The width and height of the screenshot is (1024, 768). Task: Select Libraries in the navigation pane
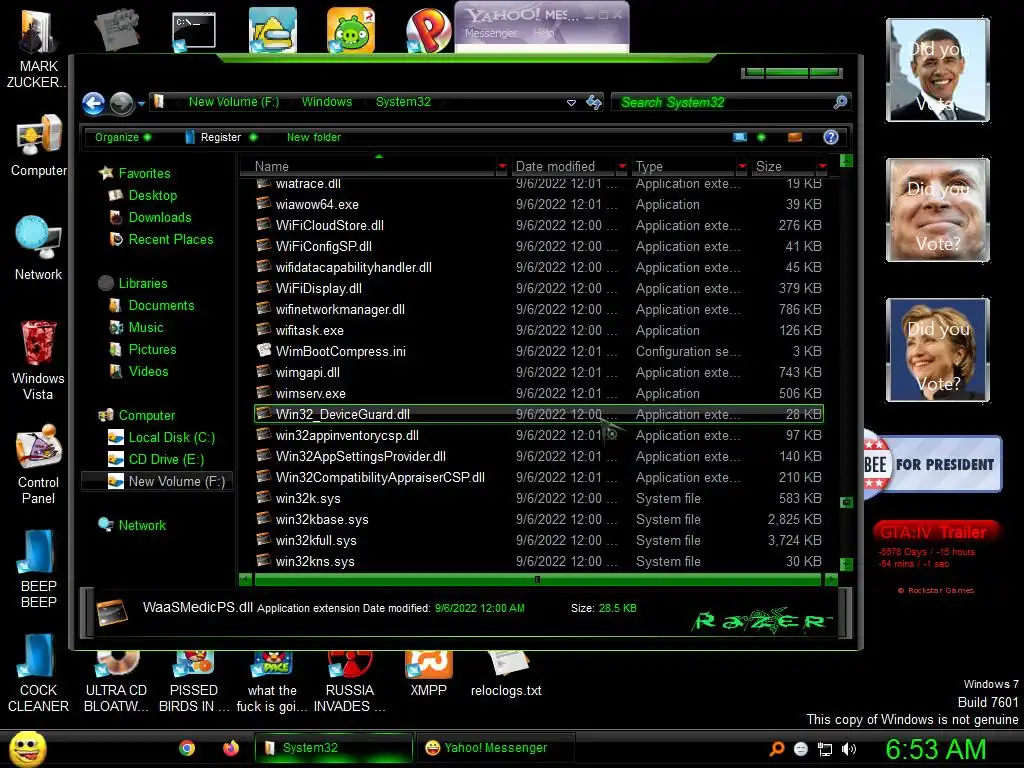point(142,283)
